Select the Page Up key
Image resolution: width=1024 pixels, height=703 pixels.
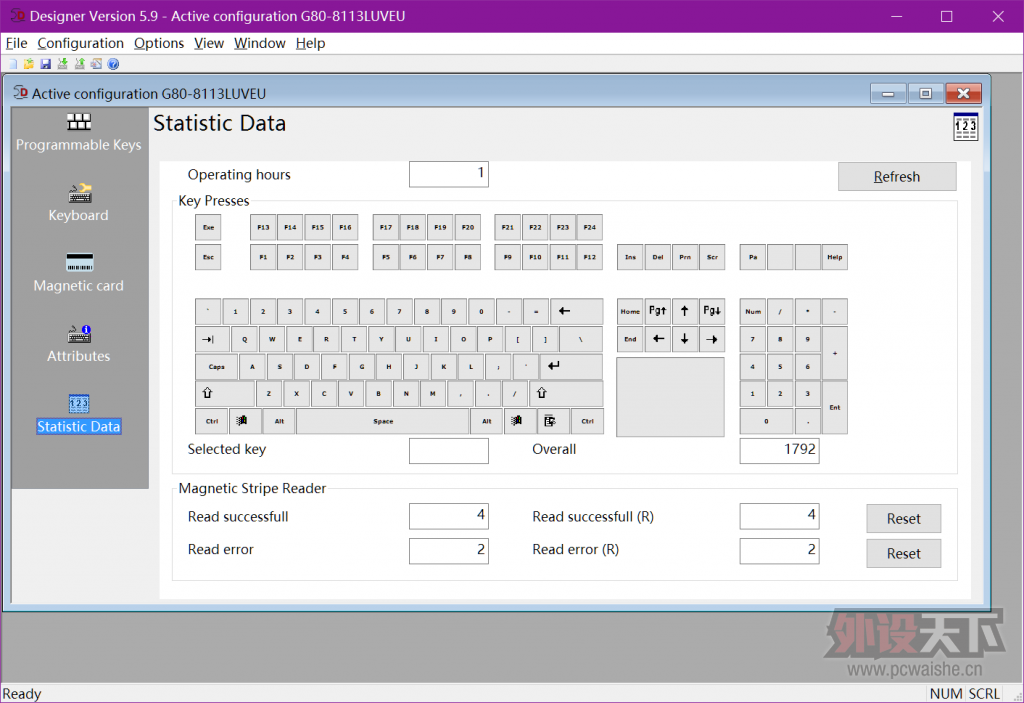click(658, 312)
